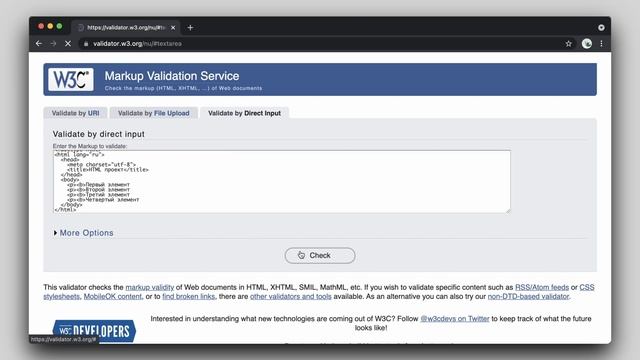This screenshot has width=640, height=360.
Task: Click the extension icon at top right
Action: [x=601, y=27]
